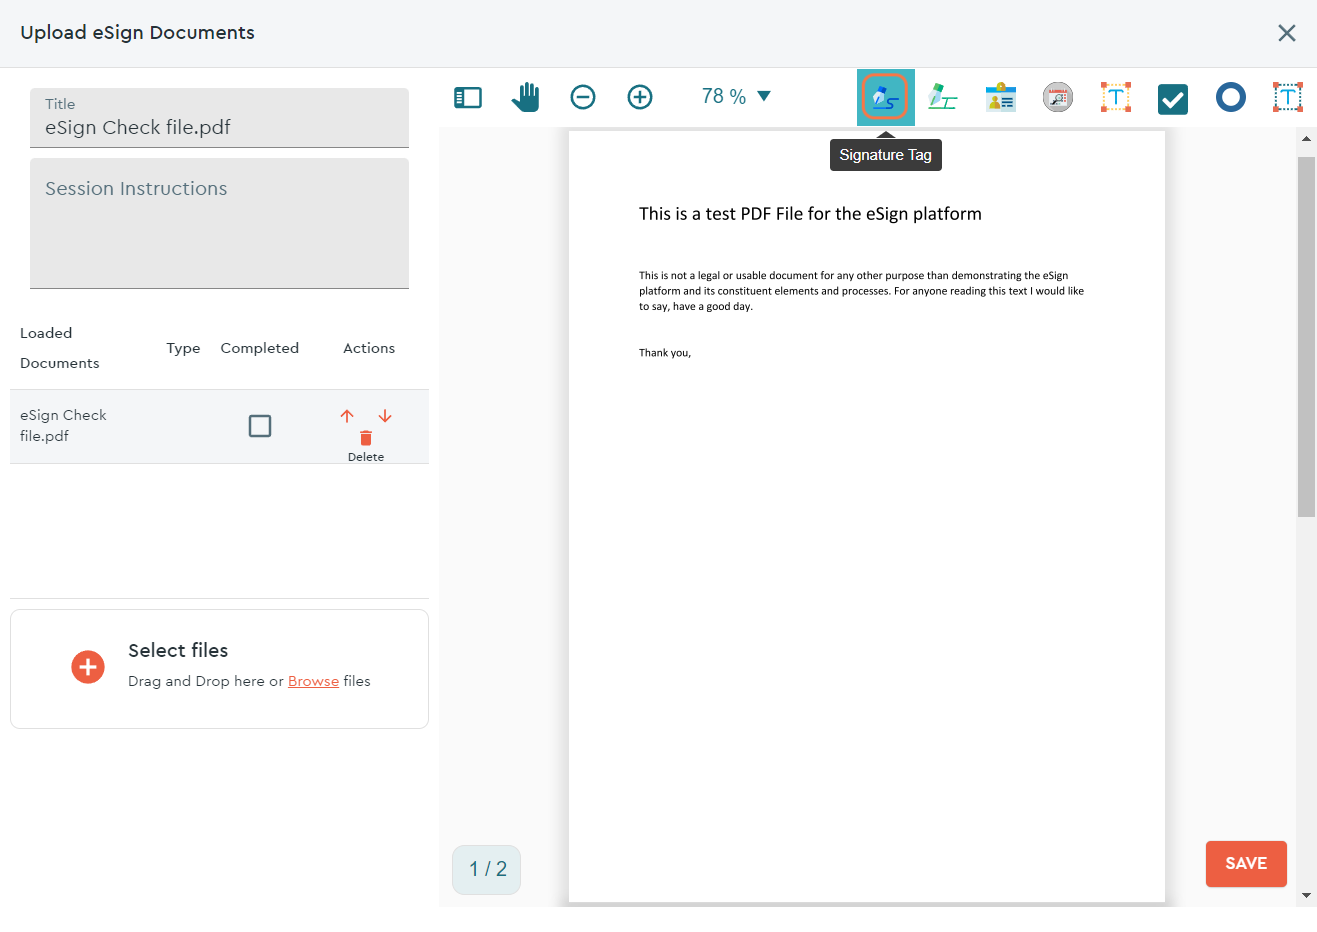This screenshot has width=1317, height=932.
Task: Select the orange-cornered text box tag
Action: pos(1116,97)
